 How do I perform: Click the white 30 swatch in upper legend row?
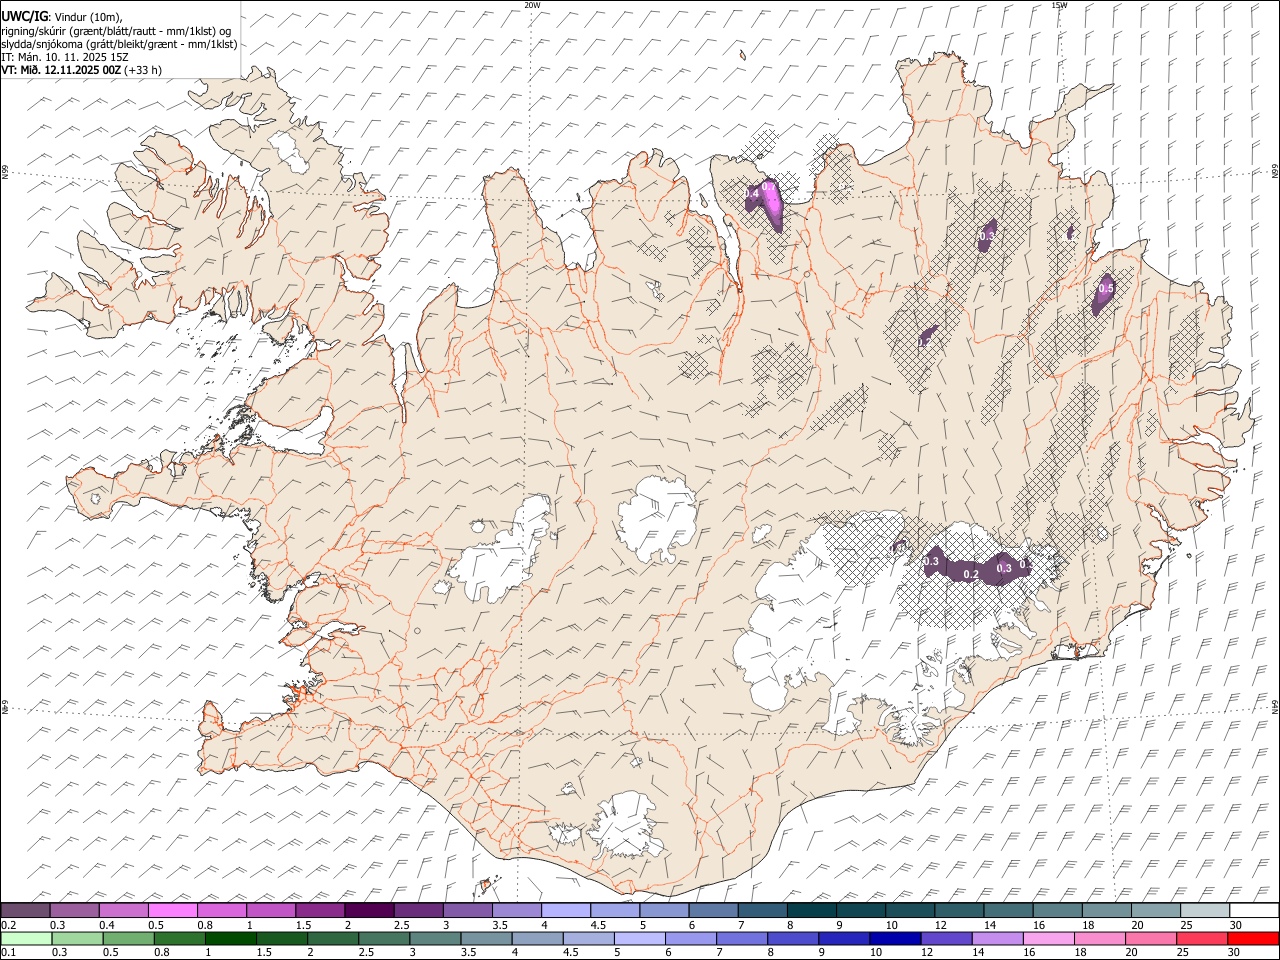click(1254, 911)
